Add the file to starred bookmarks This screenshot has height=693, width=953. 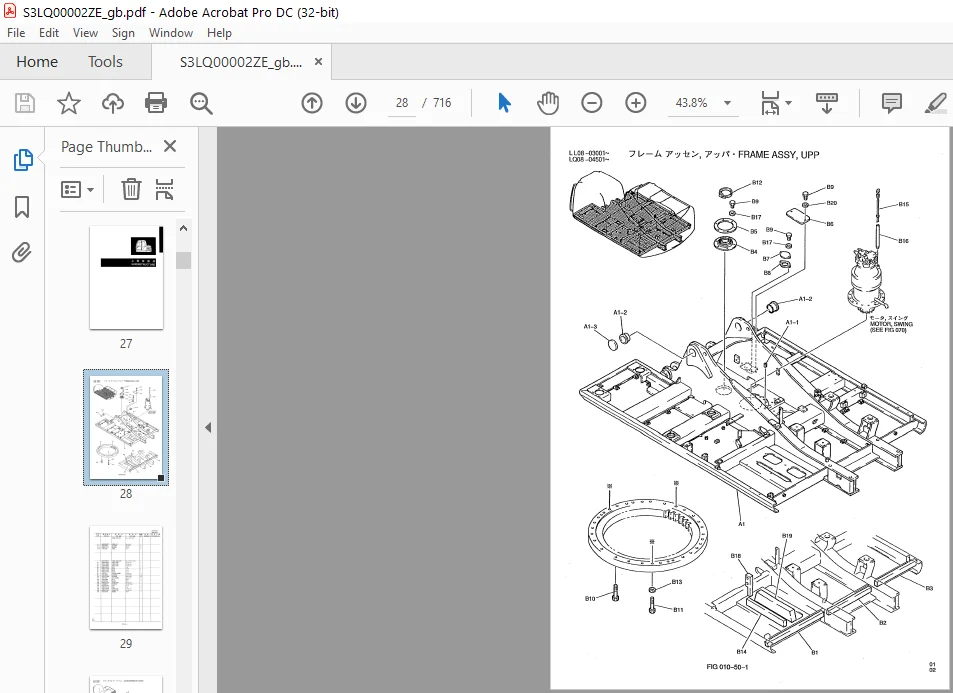pos(69,103)
